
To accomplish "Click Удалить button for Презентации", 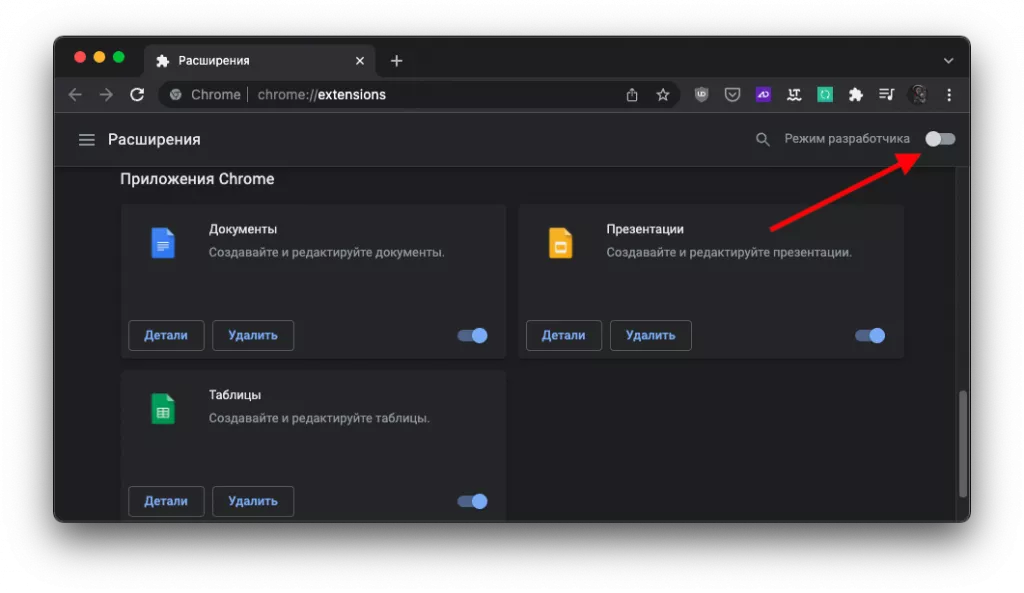I will click(650, 336).
